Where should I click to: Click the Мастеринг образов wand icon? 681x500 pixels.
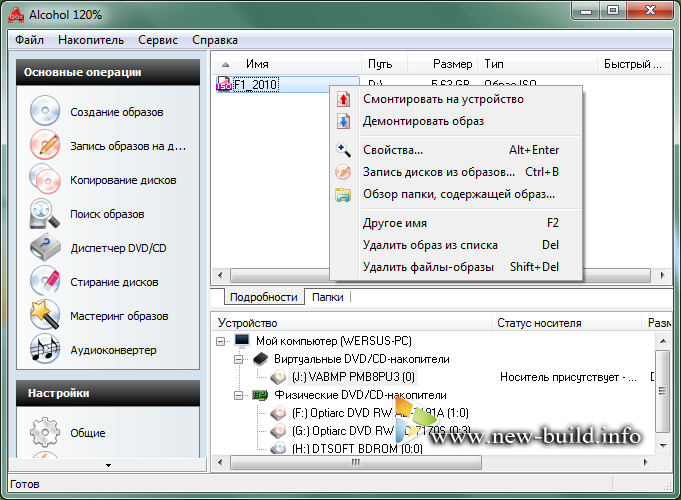click(45, 315)
